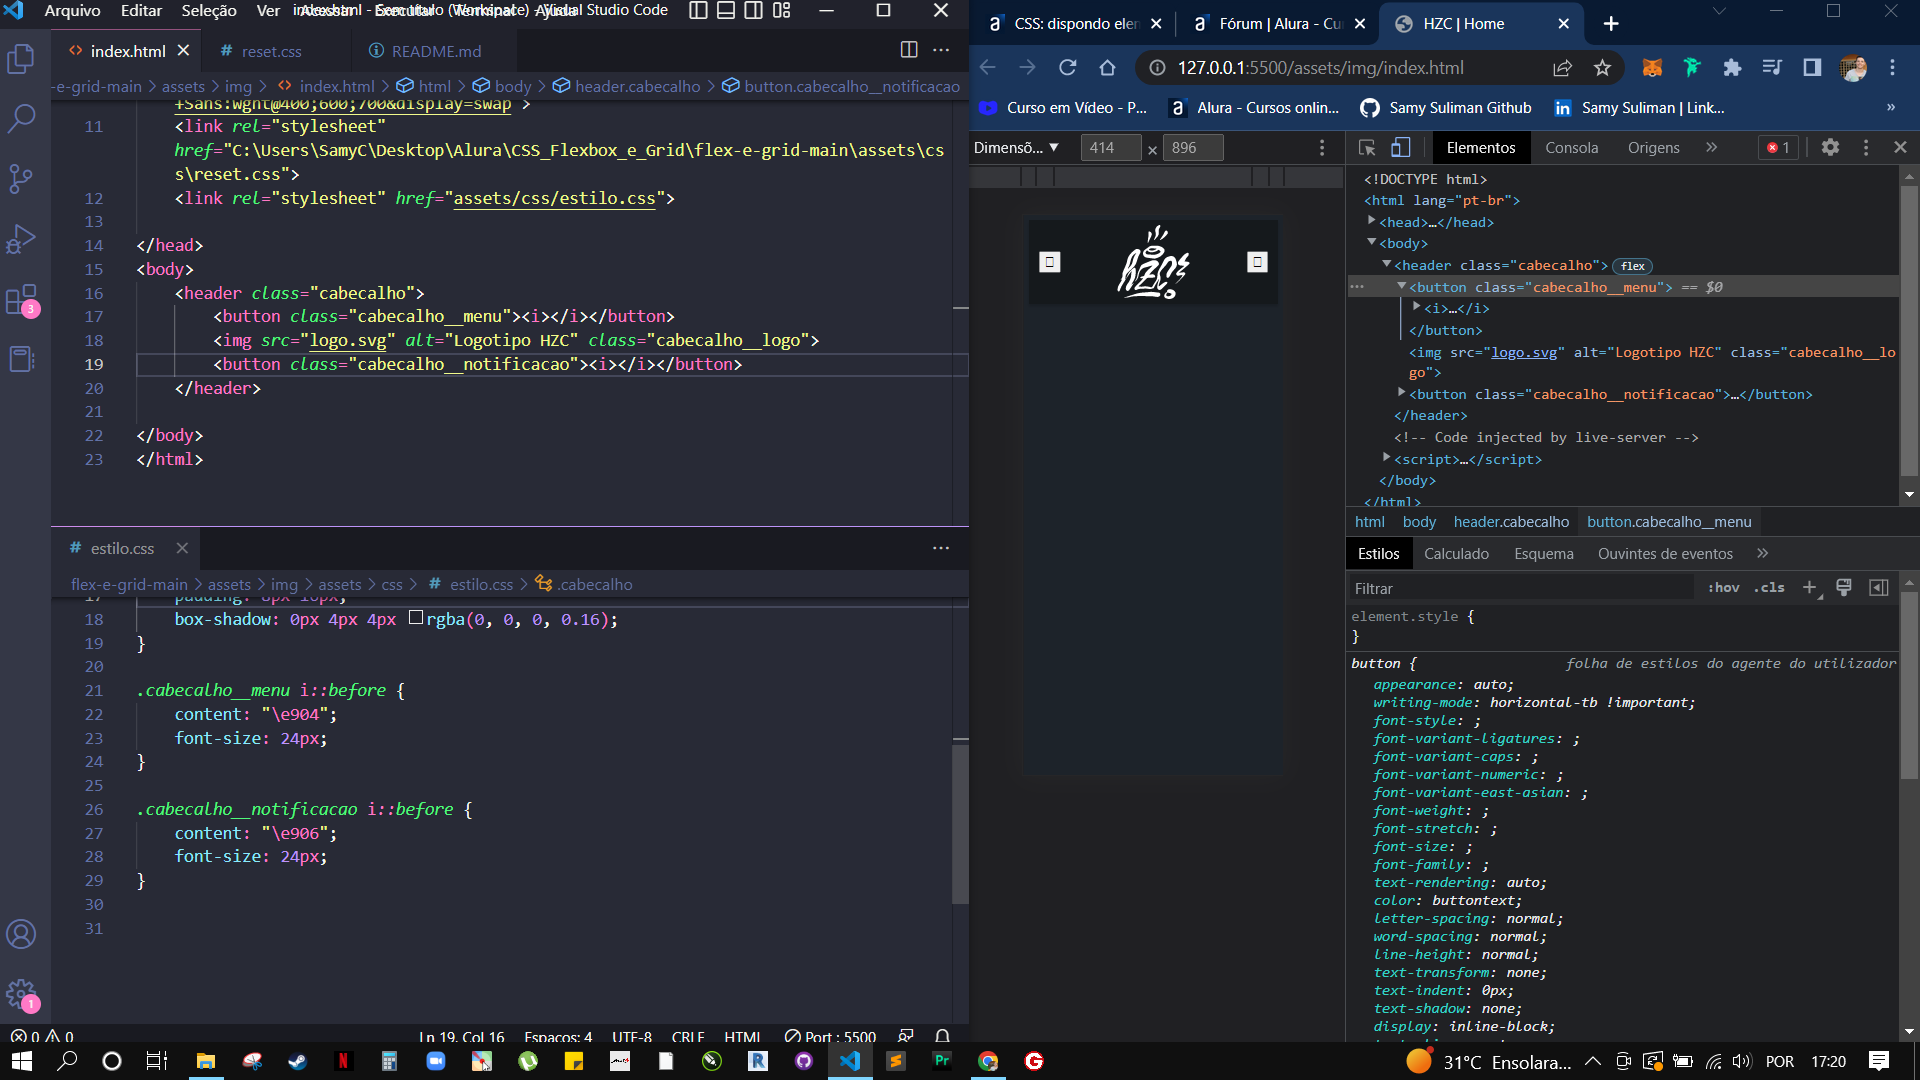Edit the device width field showing 414
Viewport: 1920px width, 1080px height.
pyautogui.click(x=1110, y=148)
